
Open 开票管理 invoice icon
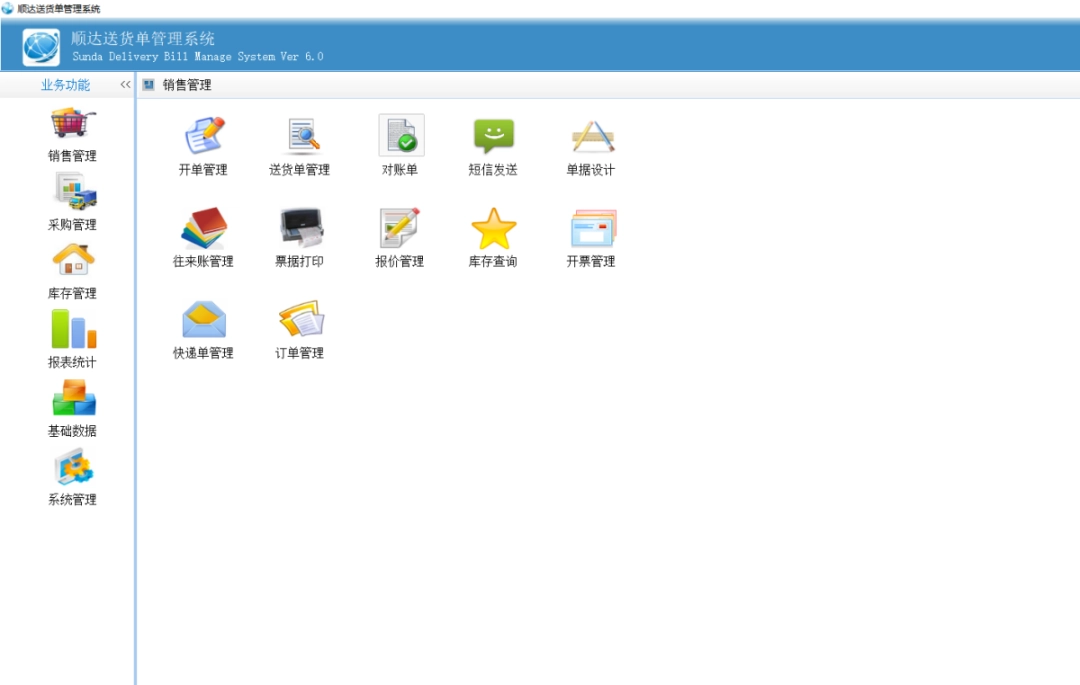coord(591,229)
